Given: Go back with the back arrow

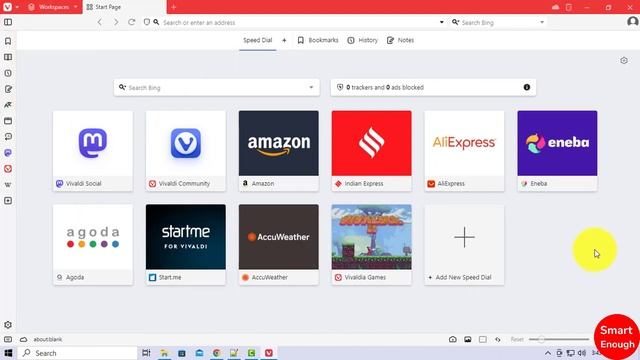Looking at the screenshot, I should click(100, 22).
